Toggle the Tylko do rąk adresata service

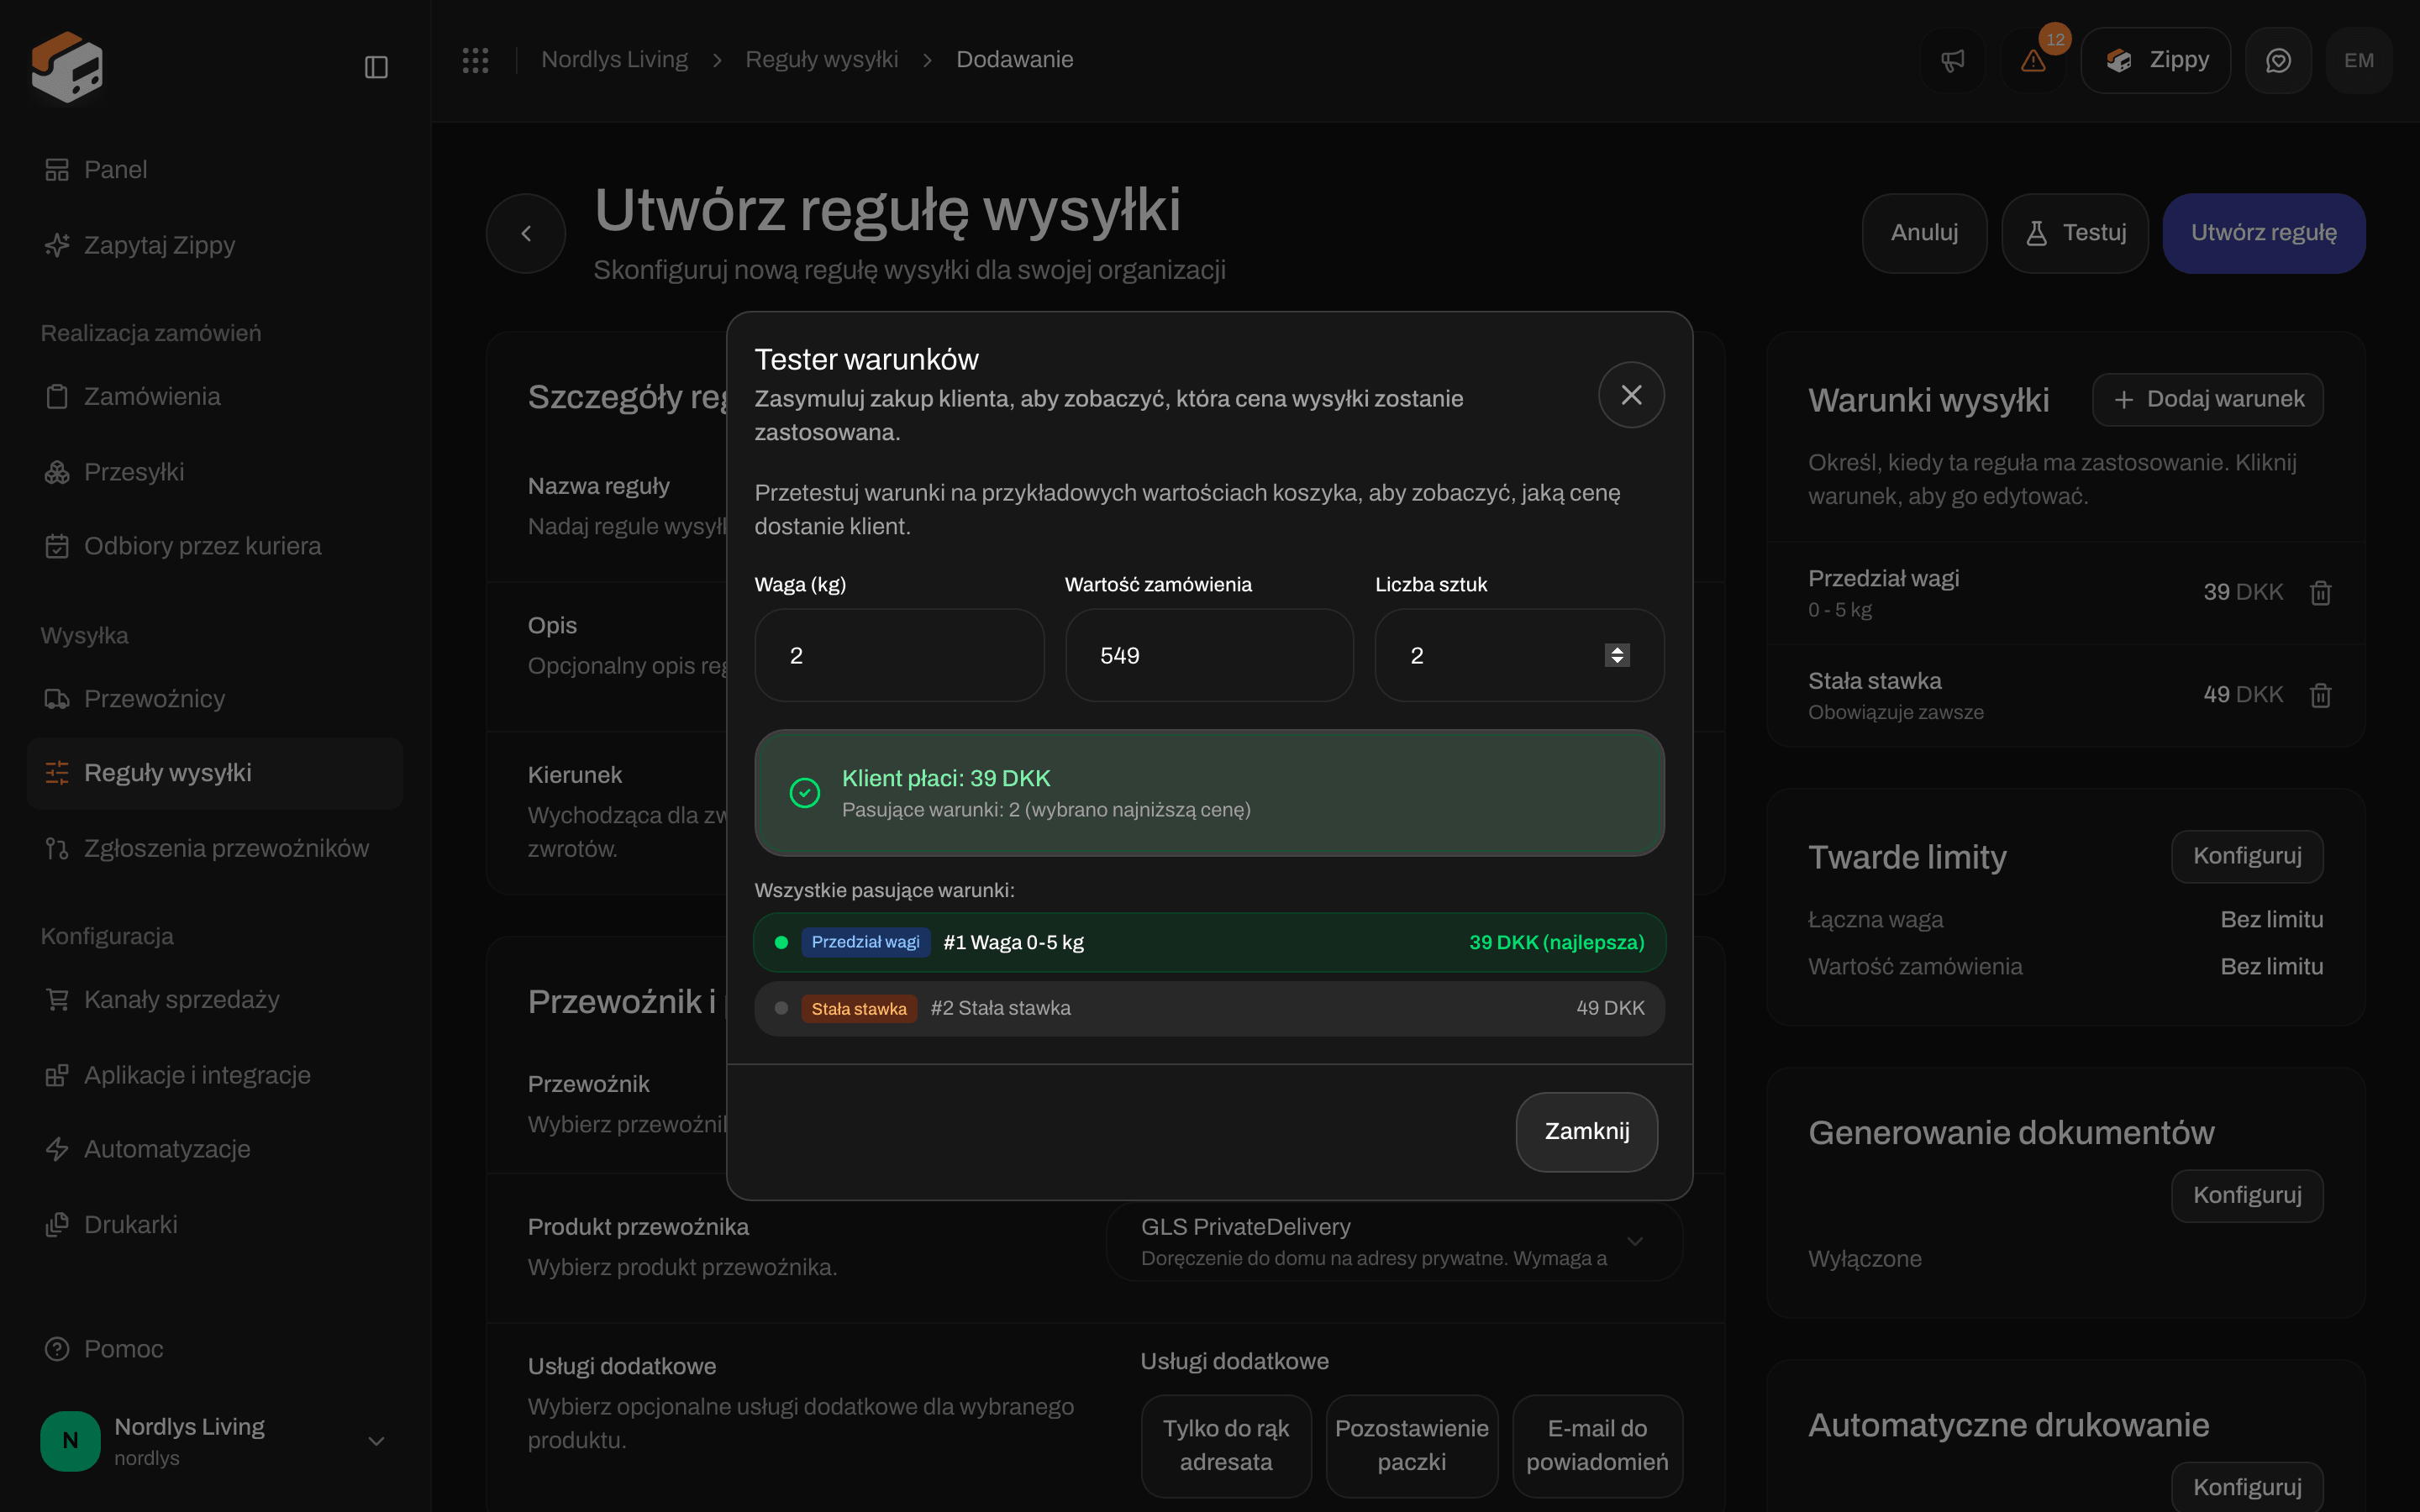point(1226,1445)
